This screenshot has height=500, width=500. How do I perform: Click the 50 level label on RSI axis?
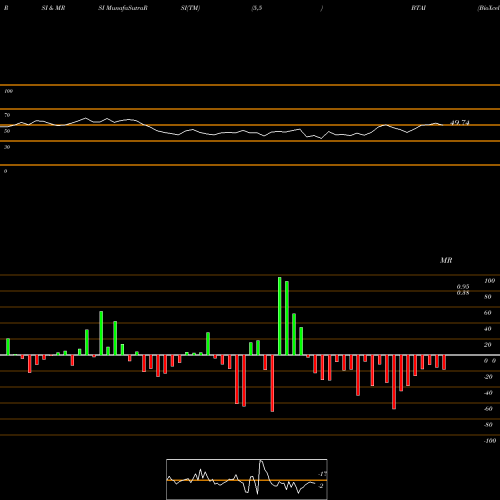(x=7, y=131)
